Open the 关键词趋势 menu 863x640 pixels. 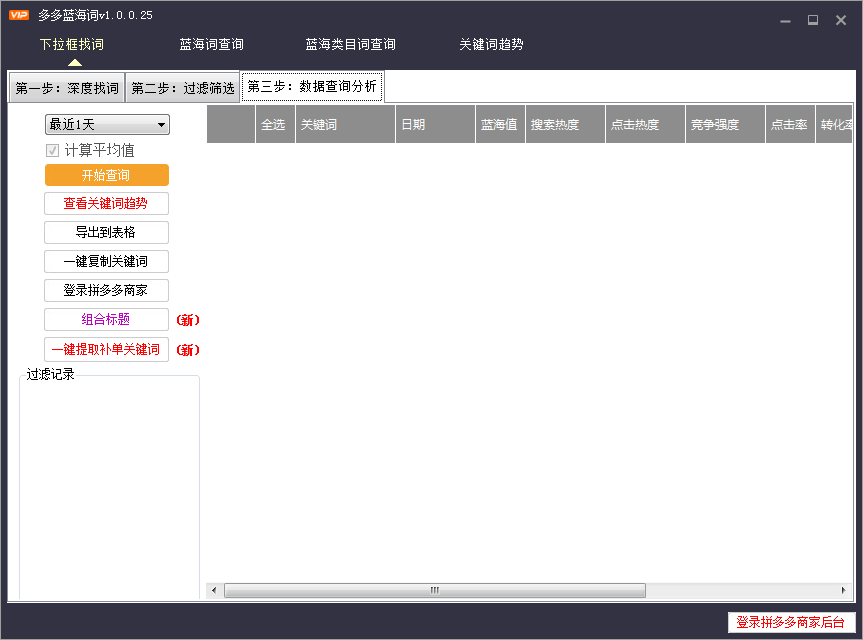(x=491, y=45)
